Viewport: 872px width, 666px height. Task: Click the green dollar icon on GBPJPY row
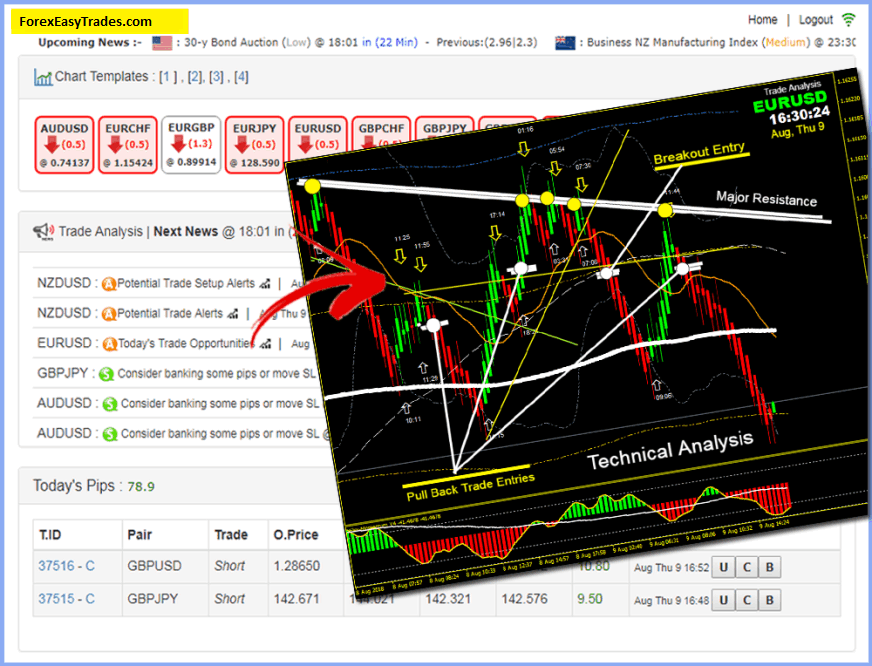coord(105,374)
